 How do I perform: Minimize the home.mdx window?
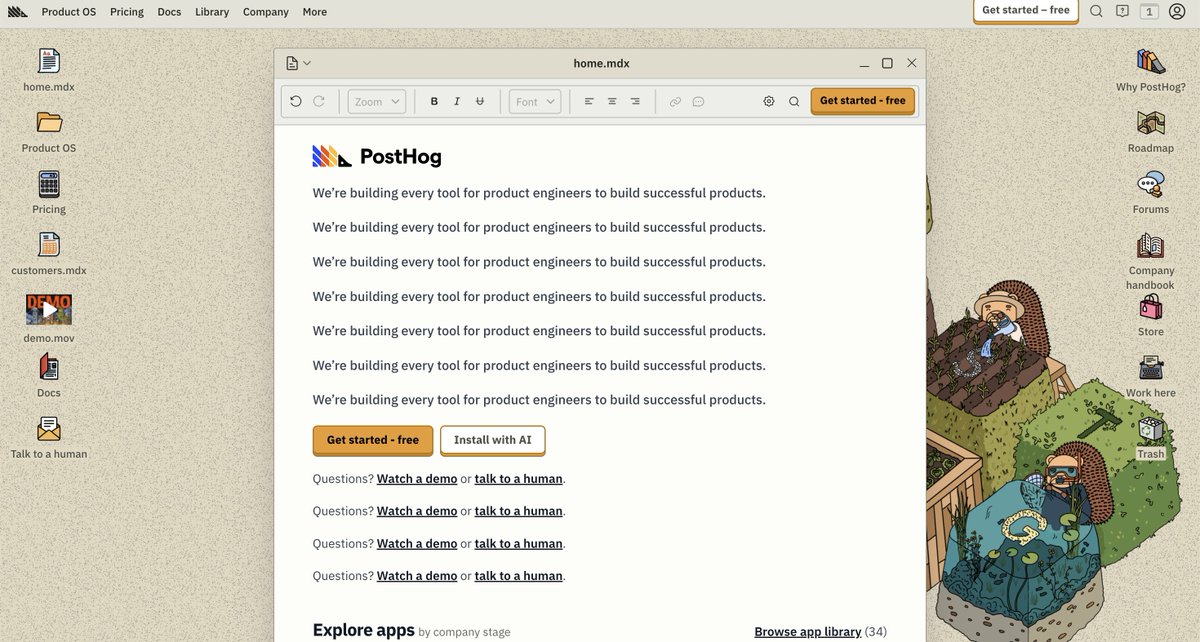coord(864,64)
